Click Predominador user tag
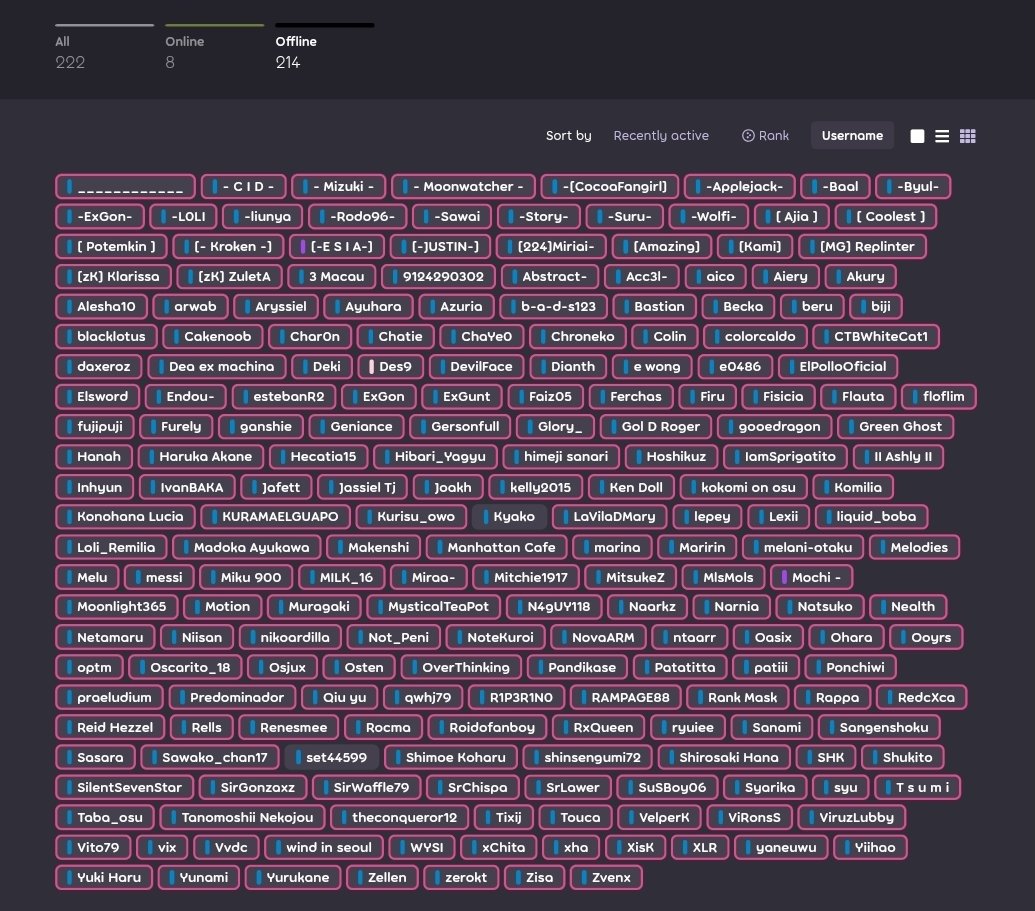This screenshot has height=911, width=1035. (232, 698)
